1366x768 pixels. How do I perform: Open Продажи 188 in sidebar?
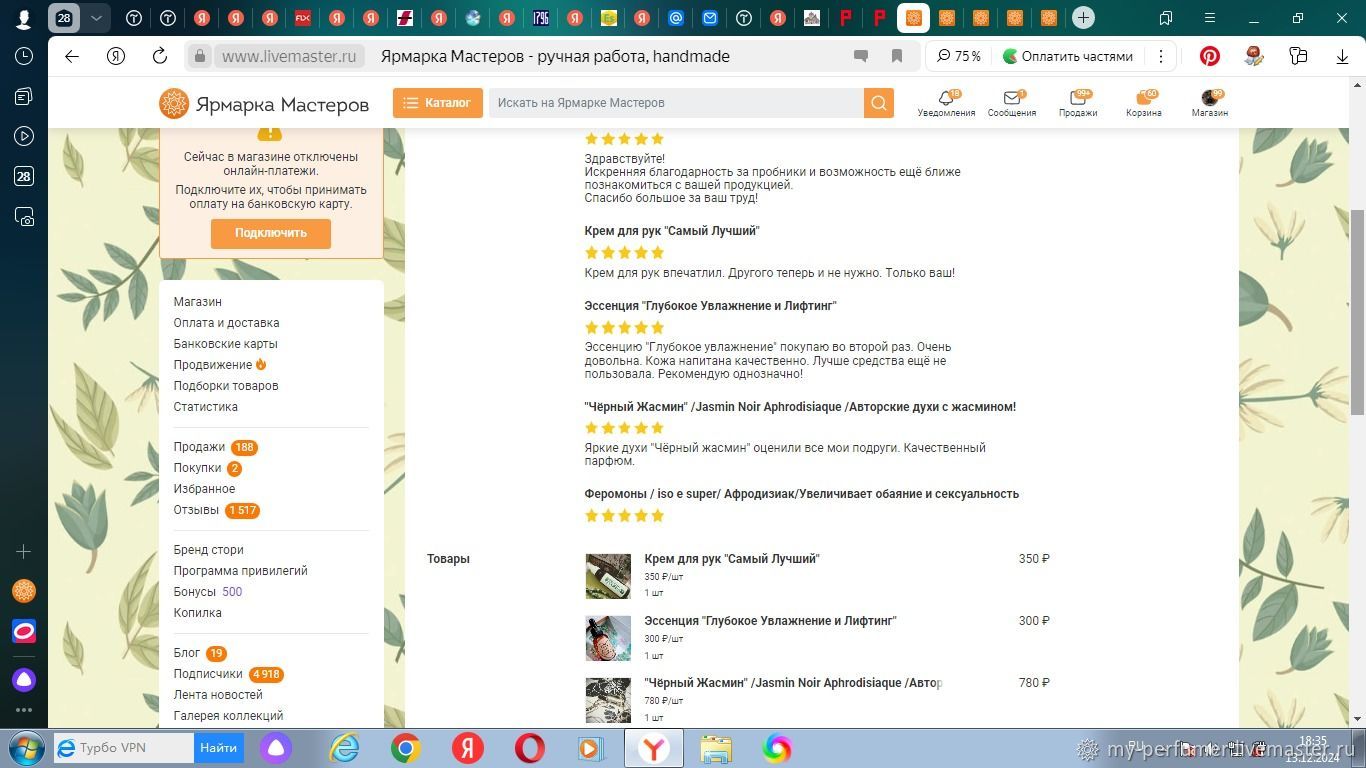coord(215,447)
